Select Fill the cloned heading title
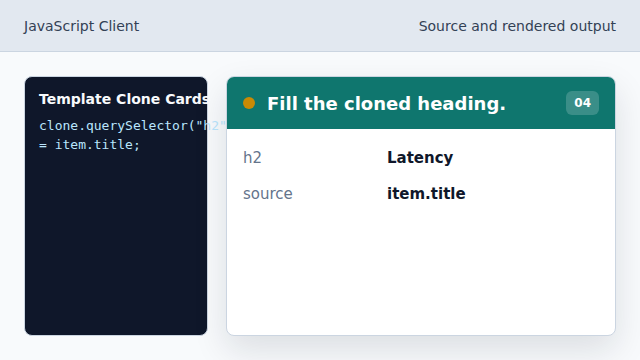Image resolution: width=640 pixels, height=360 pixels. [x=386, y=104]
